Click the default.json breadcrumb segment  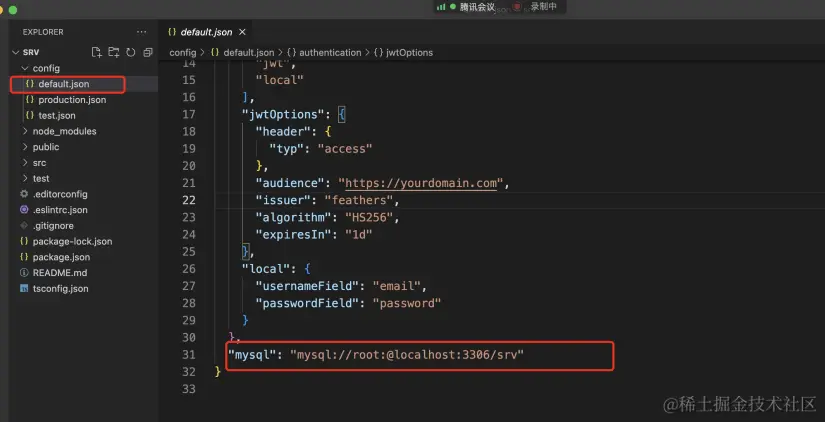[248, 53]
